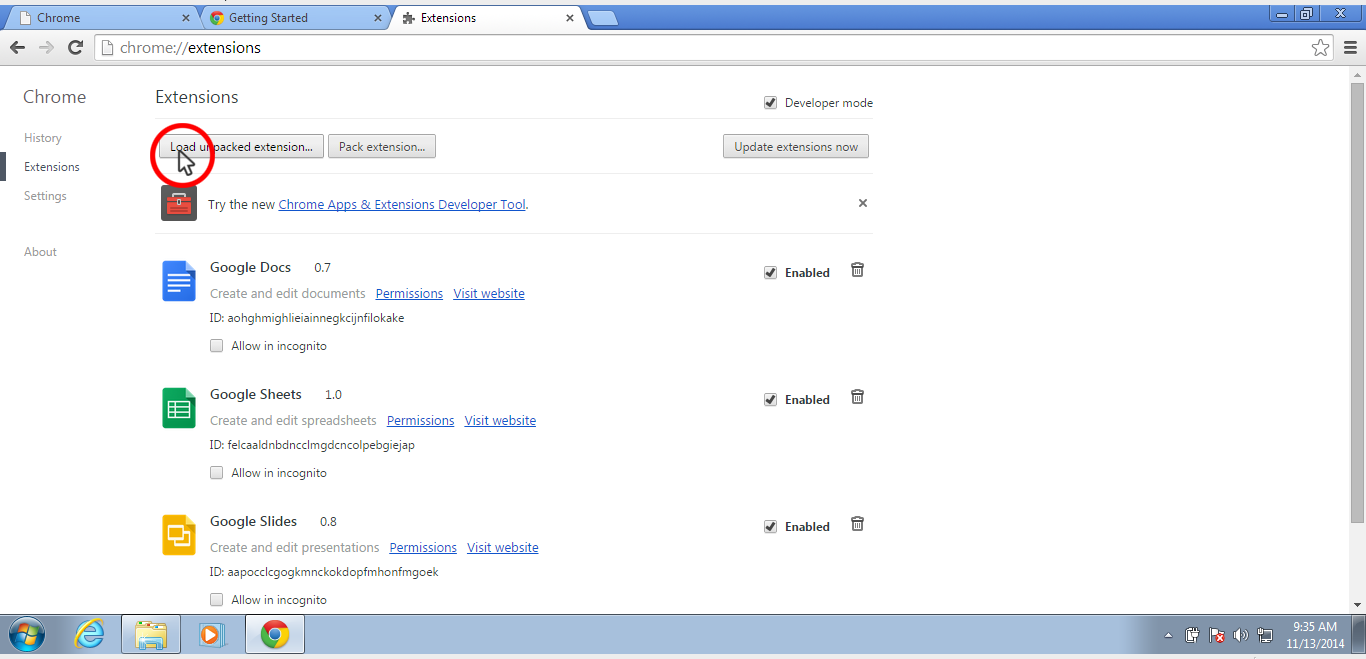Disable the Google Docs extension

pos(770,273)
